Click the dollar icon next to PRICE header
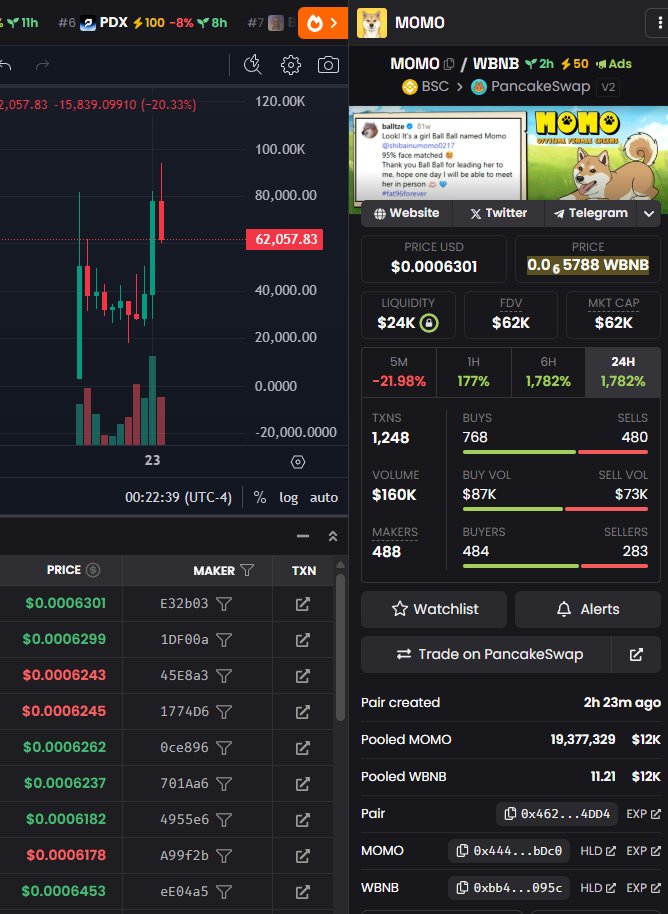 [x=93, y=570]
